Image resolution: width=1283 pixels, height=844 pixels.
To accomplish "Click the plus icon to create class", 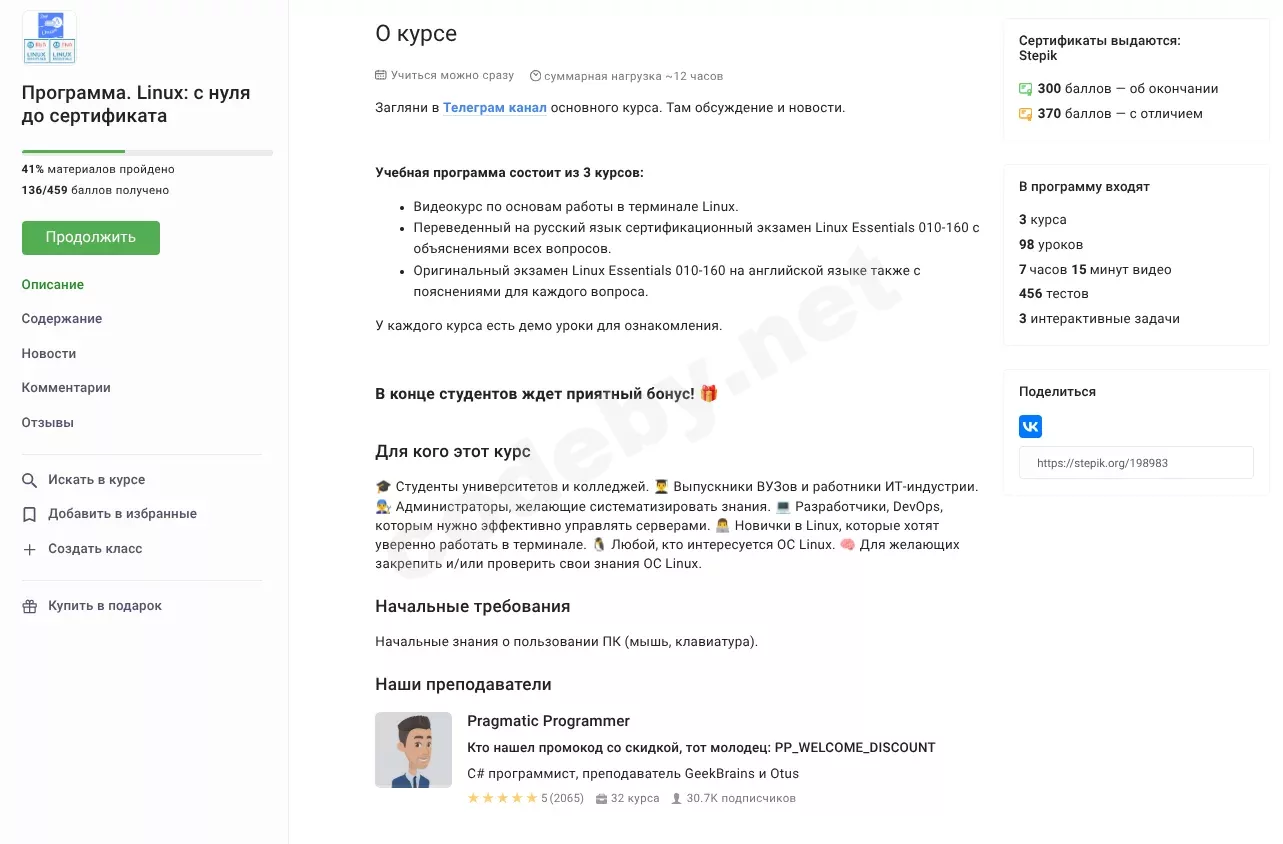I will click(30, 549).
